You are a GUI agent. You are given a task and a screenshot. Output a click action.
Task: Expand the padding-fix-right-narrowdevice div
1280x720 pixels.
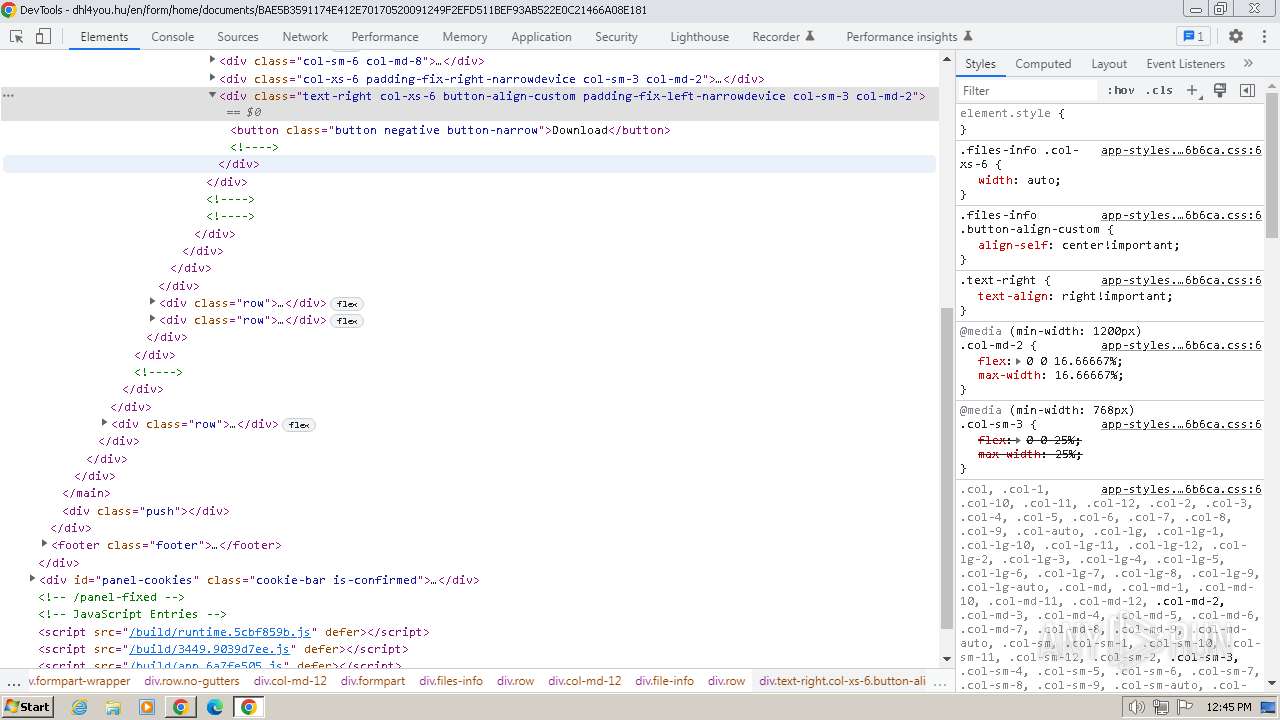[212, 77]
